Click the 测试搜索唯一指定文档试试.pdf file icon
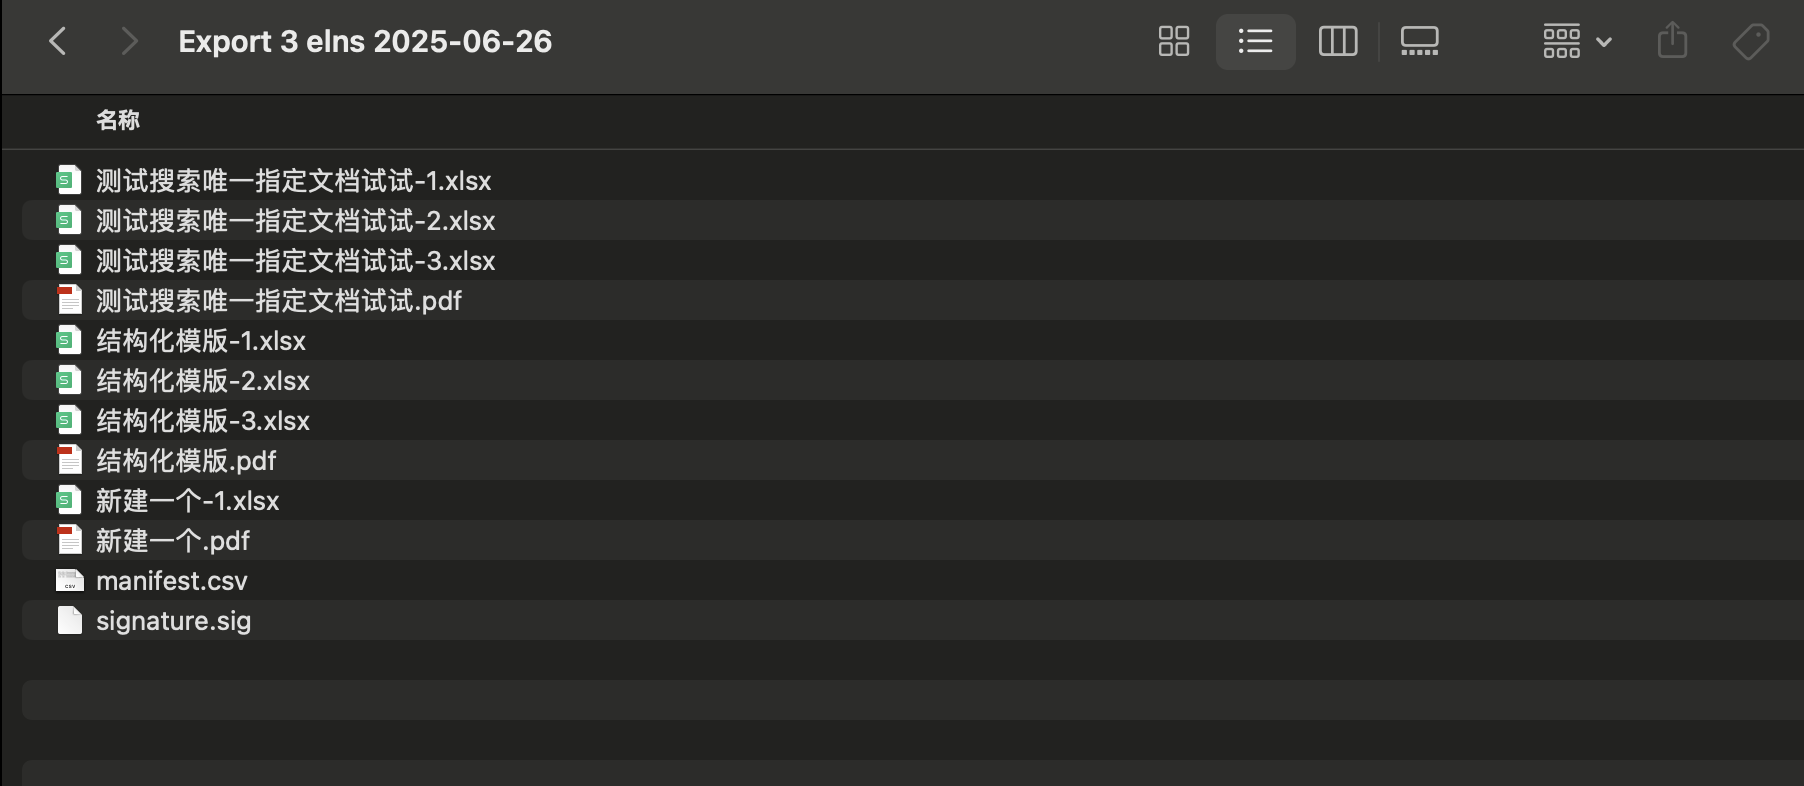The image size is (1804, 786). coord(69,300)
